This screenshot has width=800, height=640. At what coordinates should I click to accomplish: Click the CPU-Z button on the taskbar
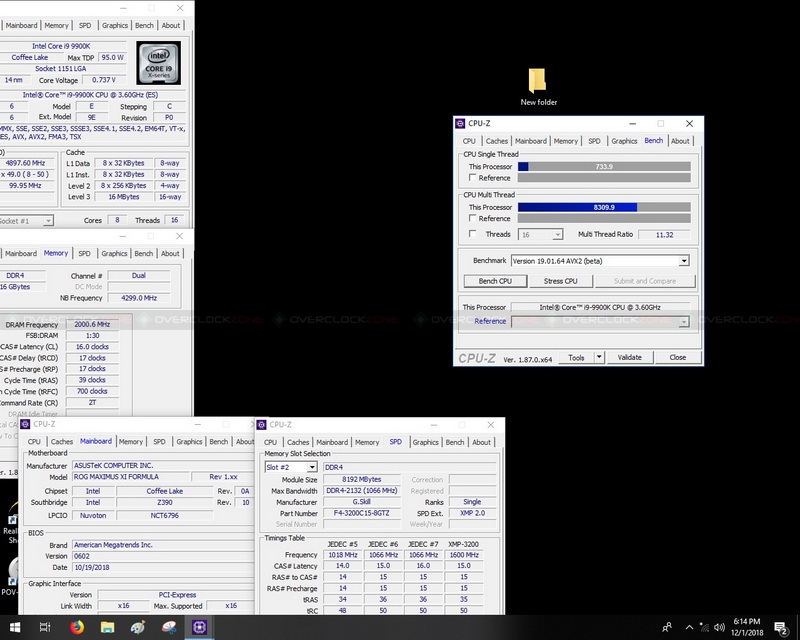(199, 627)
